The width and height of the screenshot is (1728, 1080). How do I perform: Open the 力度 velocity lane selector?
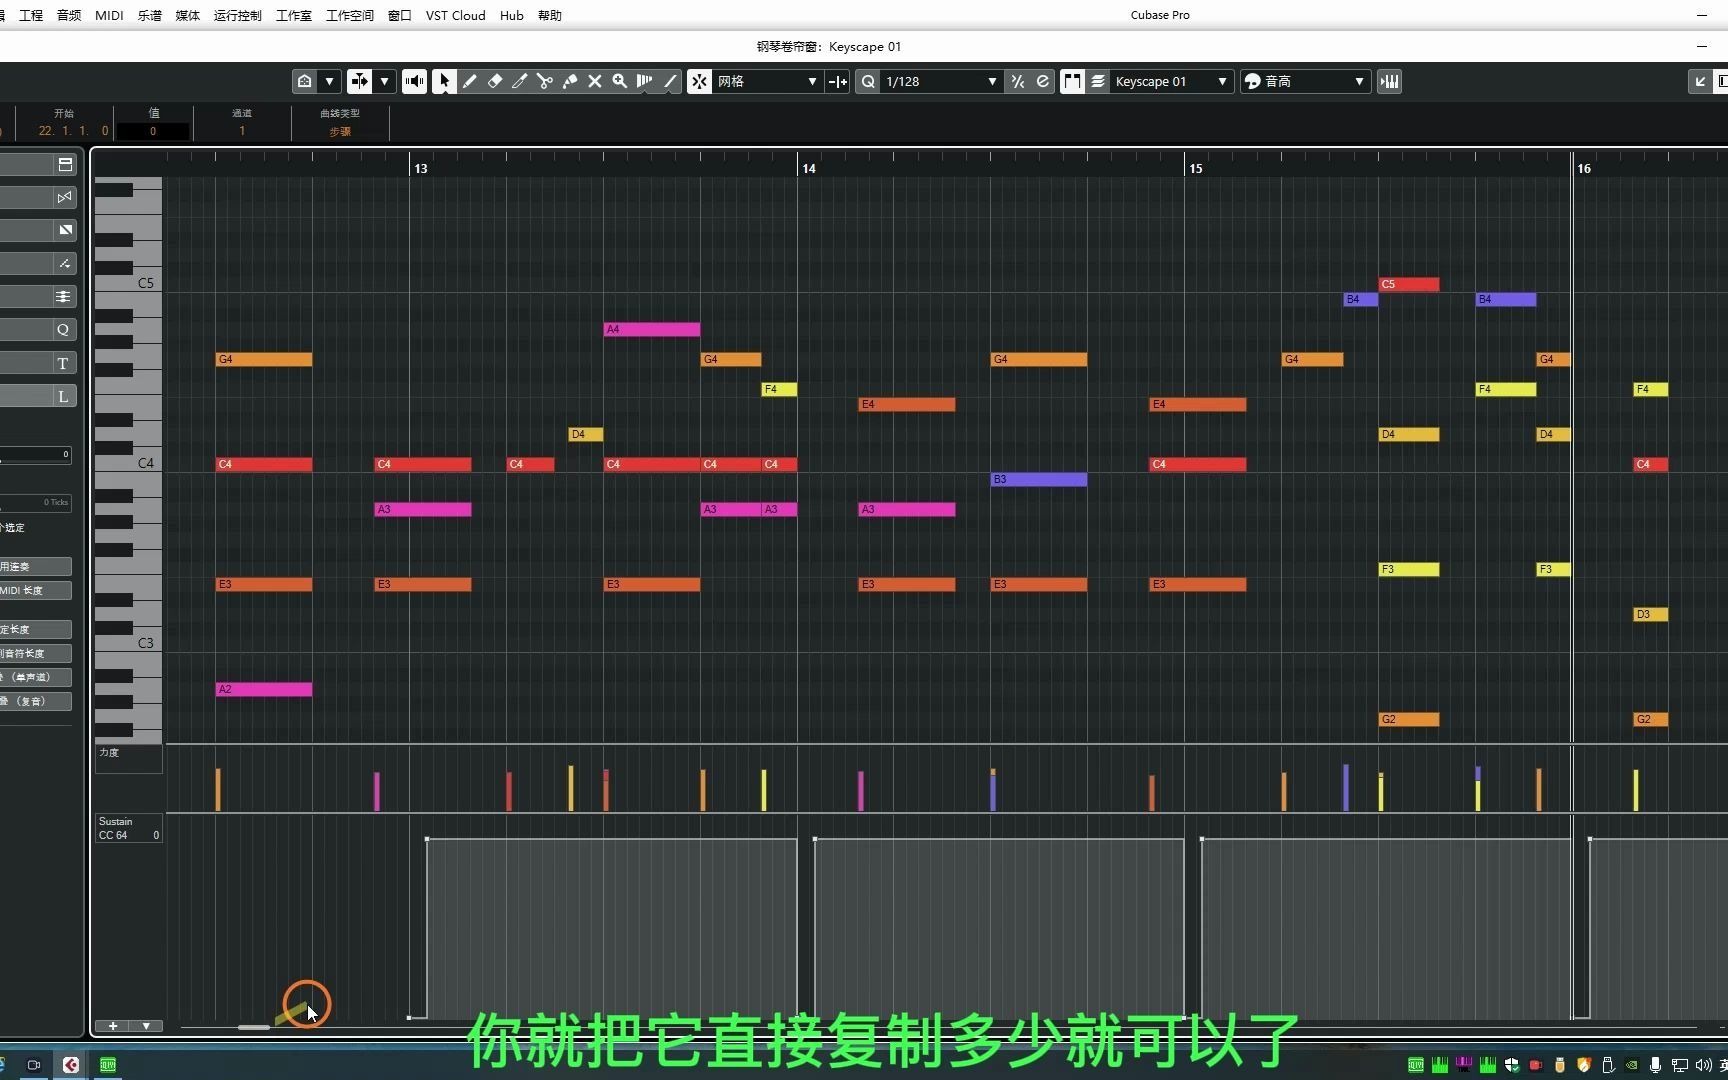[128, 759]
